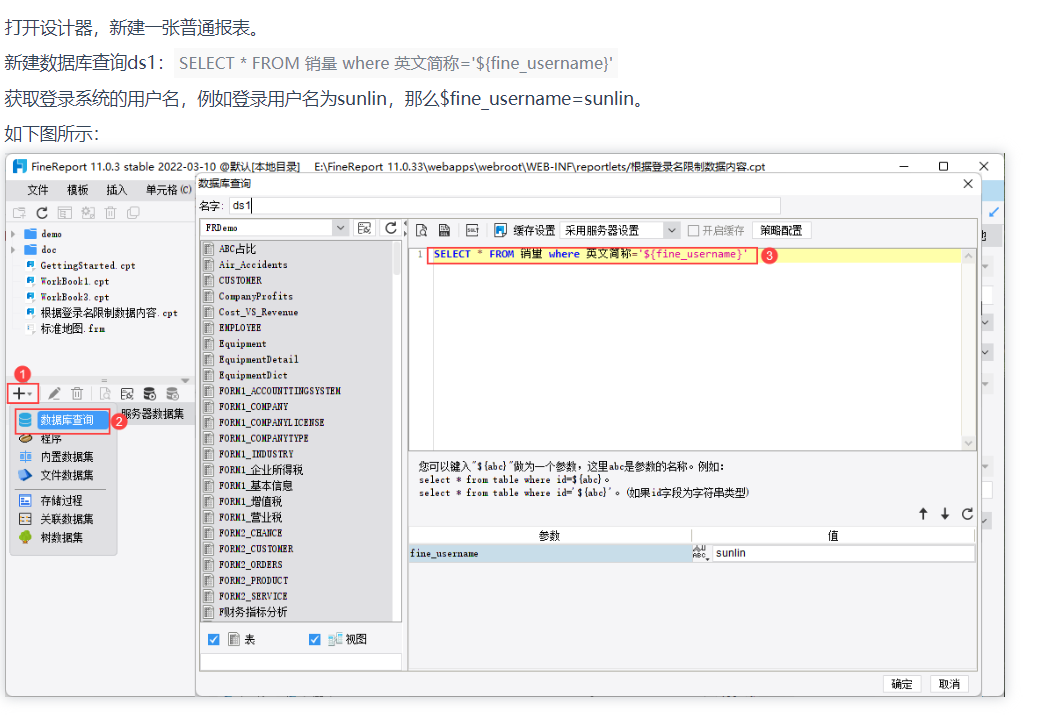
Task: Open the 单元格 menu
Action: (168, 190)
